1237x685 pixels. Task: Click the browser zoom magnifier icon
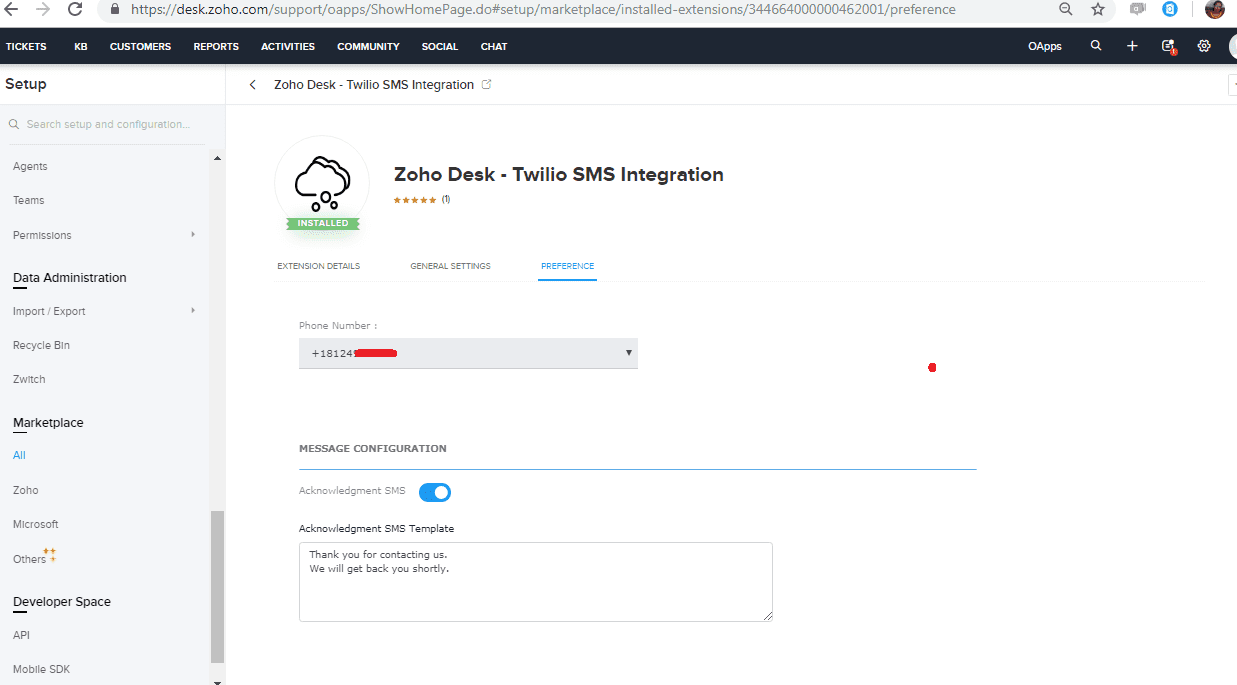tap(1066, 9)
